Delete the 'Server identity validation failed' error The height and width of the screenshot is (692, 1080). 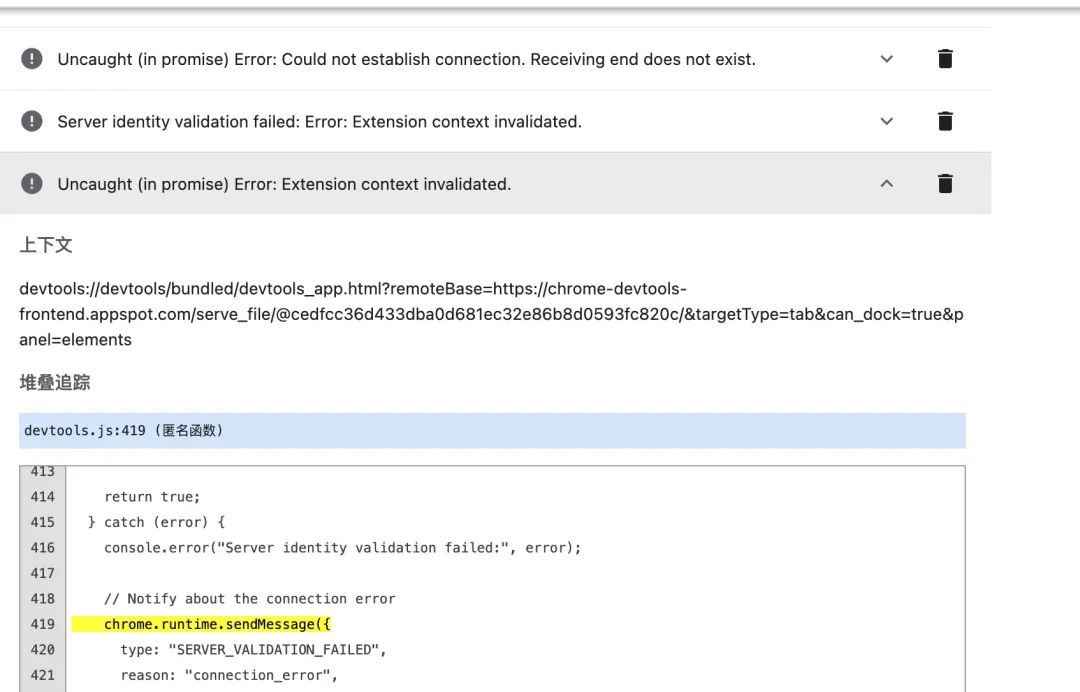tap(945, 121)
